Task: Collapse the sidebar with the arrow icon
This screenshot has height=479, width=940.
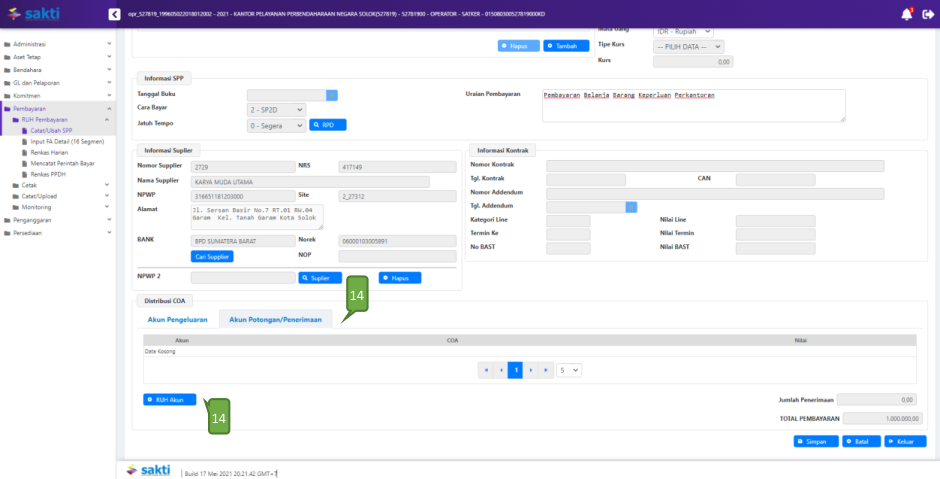Action: tap(114, 14)
